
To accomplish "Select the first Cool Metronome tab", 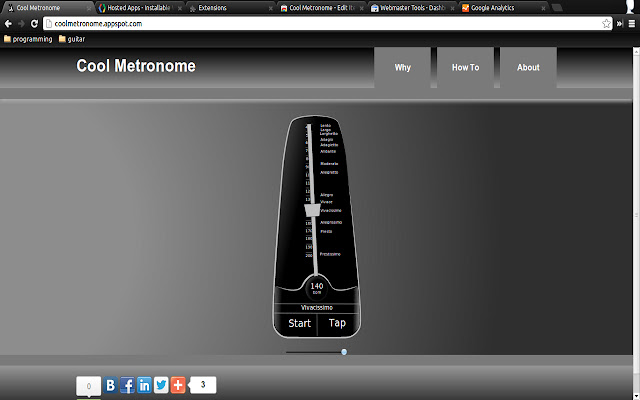I will pos(48,8).
